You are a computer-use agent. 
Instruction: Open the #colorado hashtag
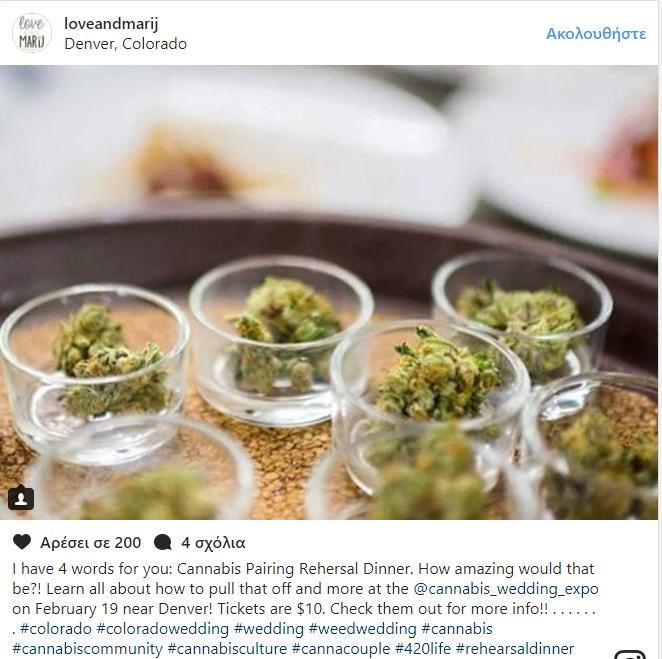pyautogui.click(x=56, y=629)
